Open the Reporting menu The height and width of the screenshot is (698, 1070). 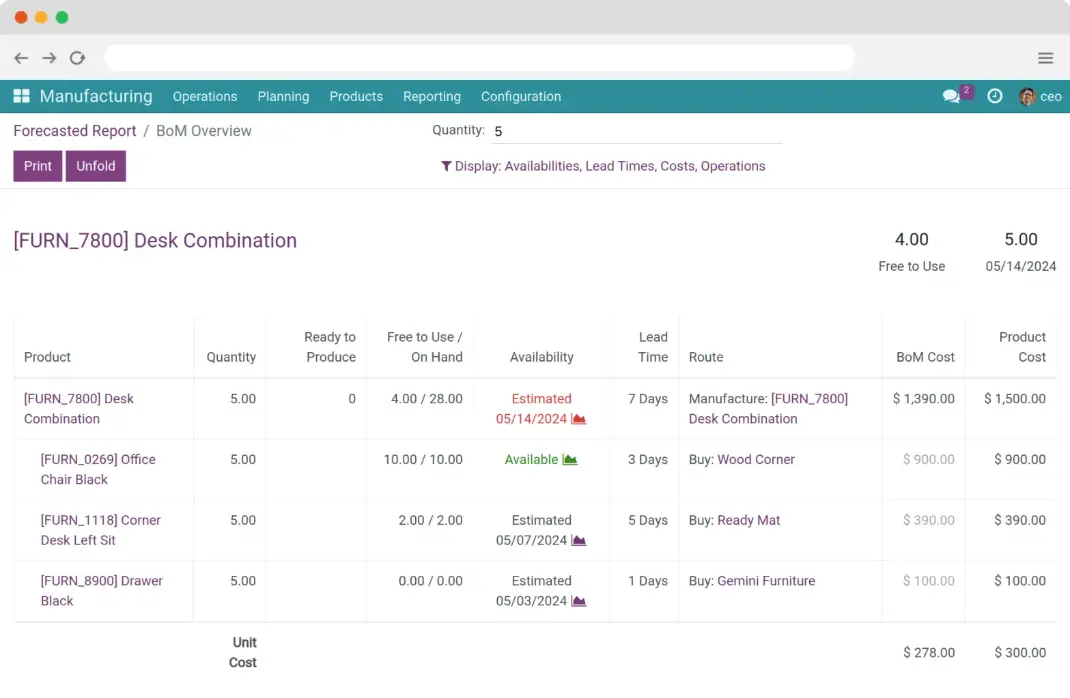point(431,96)
